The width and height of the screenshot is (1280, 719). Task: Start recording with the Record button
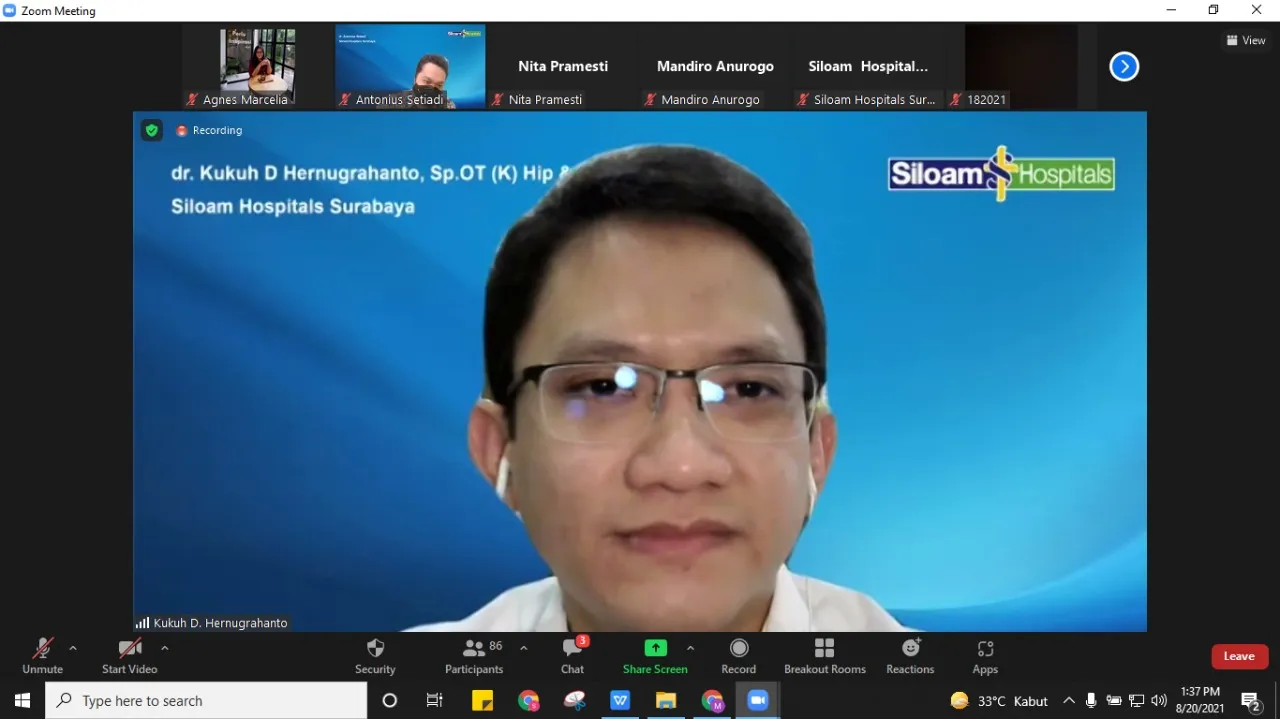click(x=739, y=656)
